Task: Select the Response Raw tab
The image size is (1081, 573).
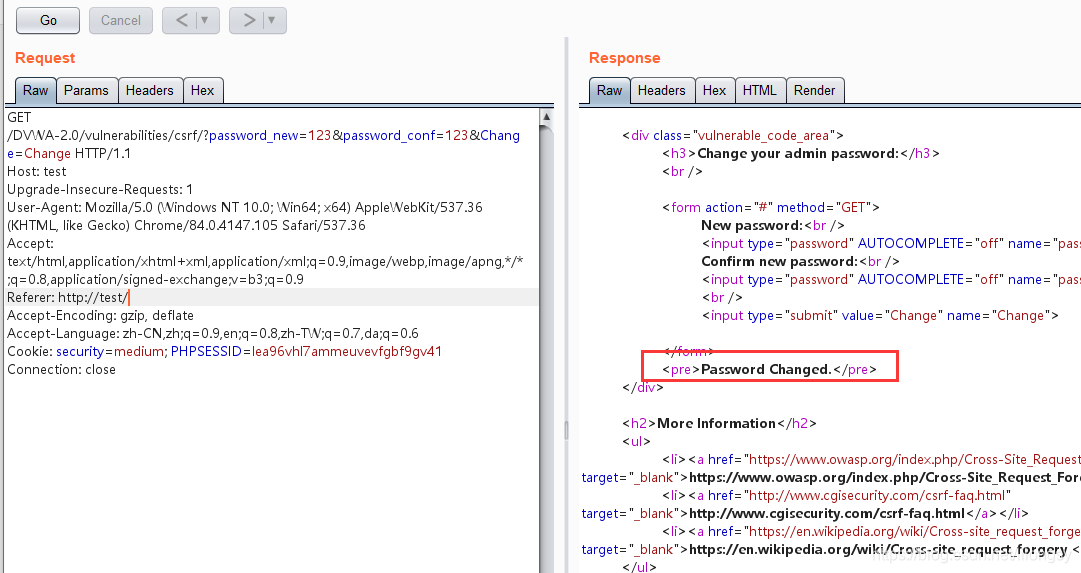Action: tap(609, 90)
